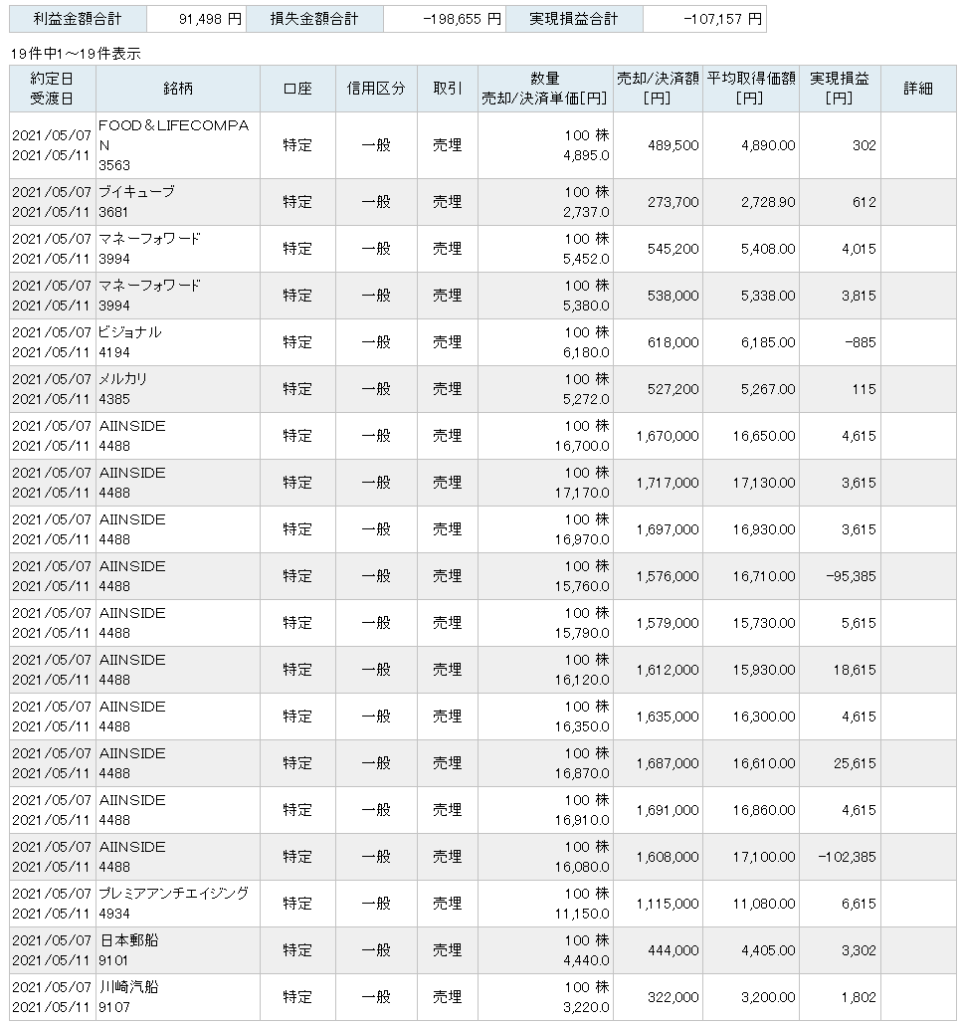The width and height of the screenshot is (961, 1024).
Task: Click the 実現損益合計 label
Action: point(573,20)
